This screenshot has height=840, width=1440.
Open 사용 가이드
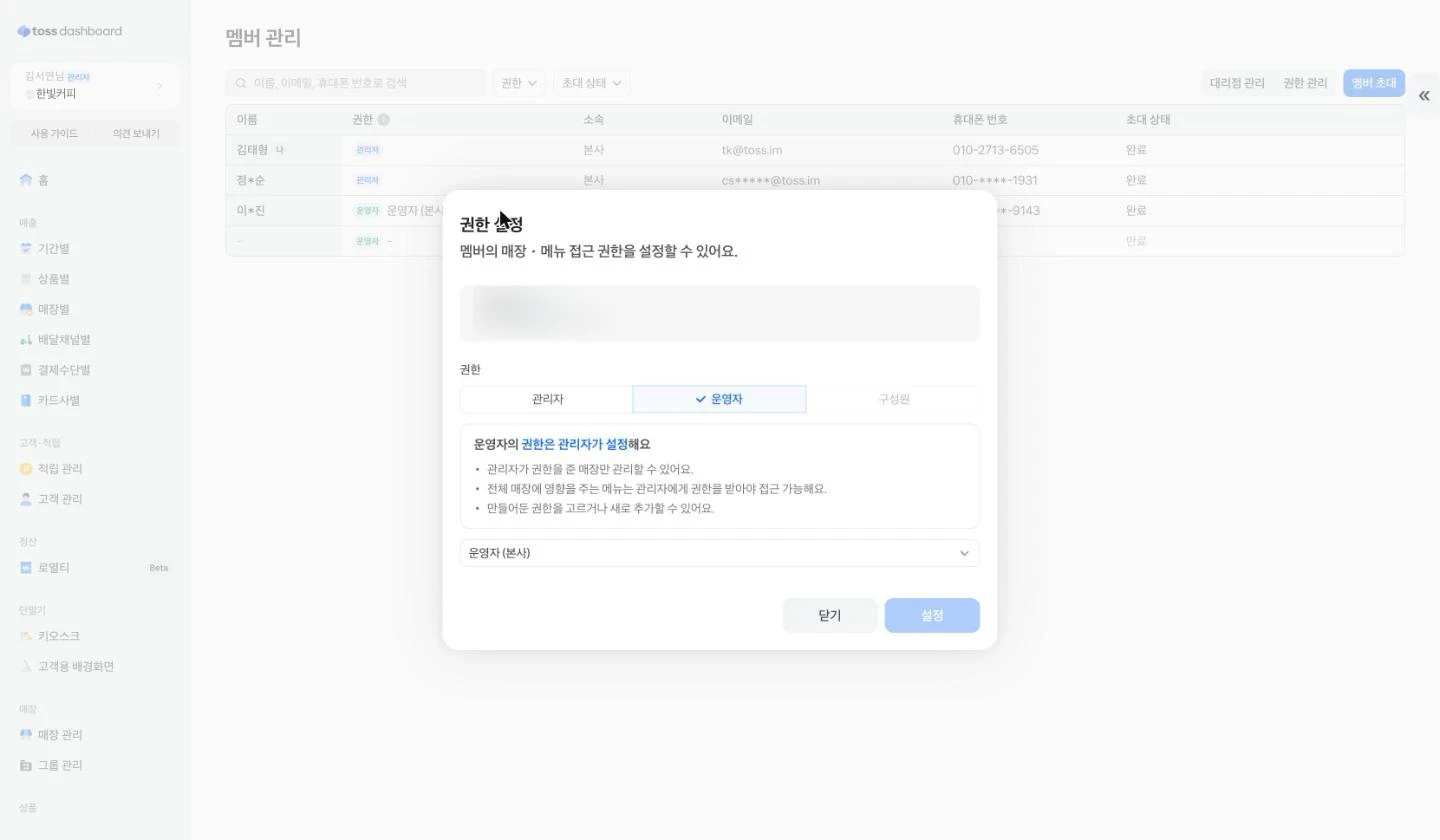coord(54,134)
